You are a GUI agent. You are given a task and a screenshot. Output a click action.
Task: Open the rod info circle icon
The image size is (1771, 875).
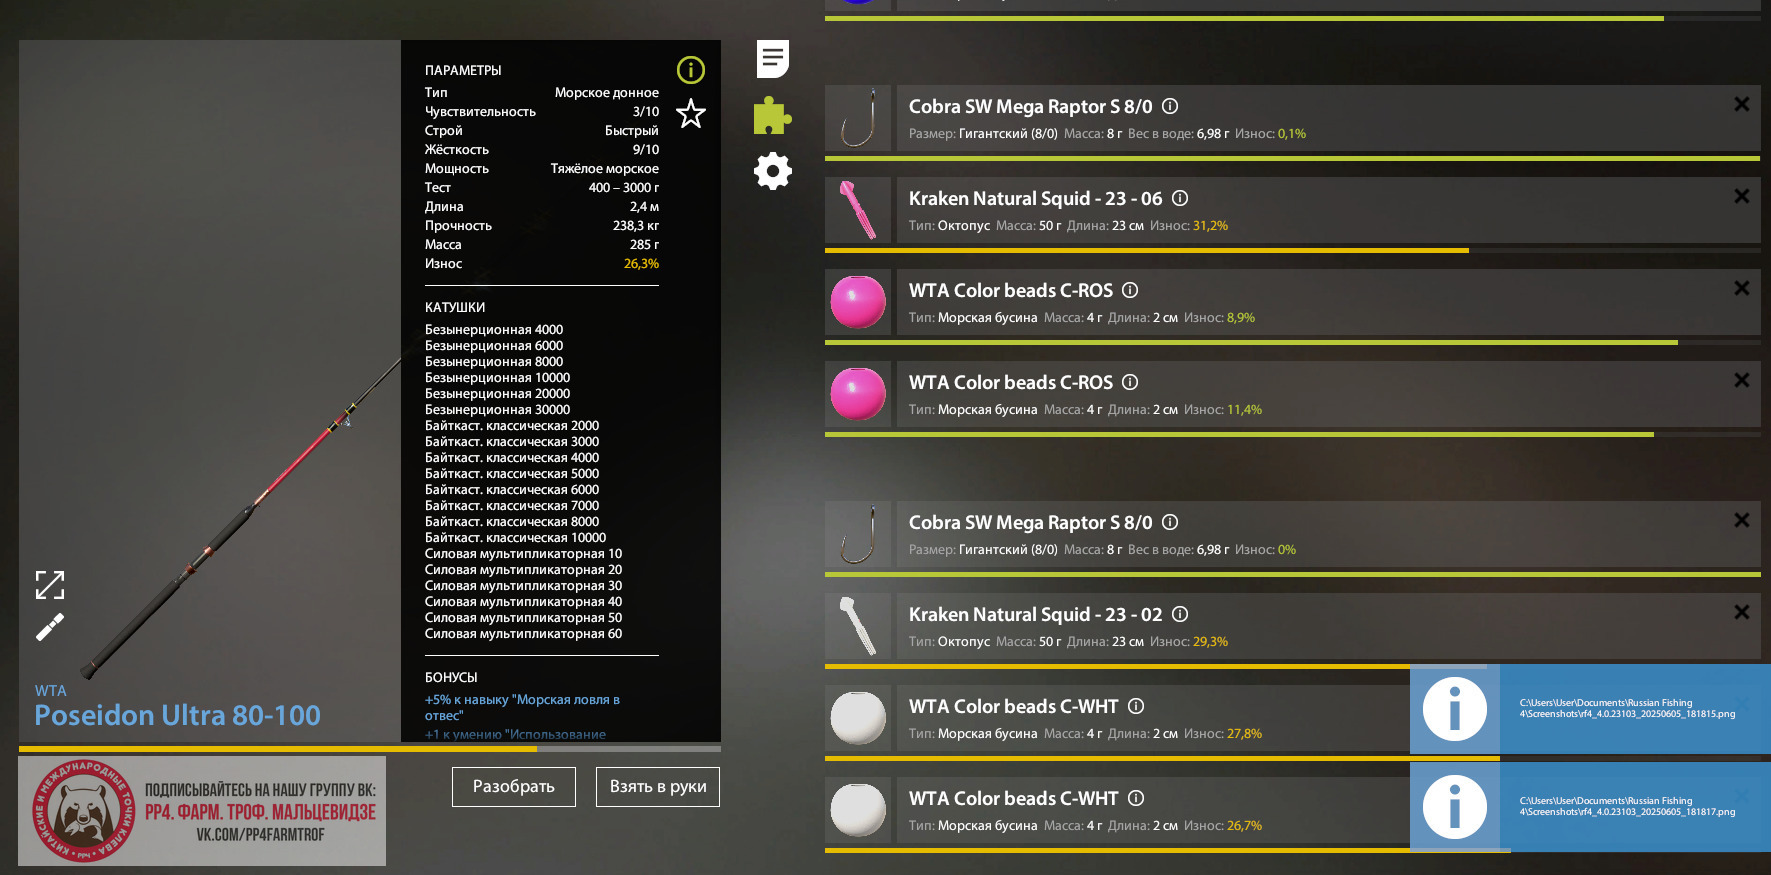(691, 70)
